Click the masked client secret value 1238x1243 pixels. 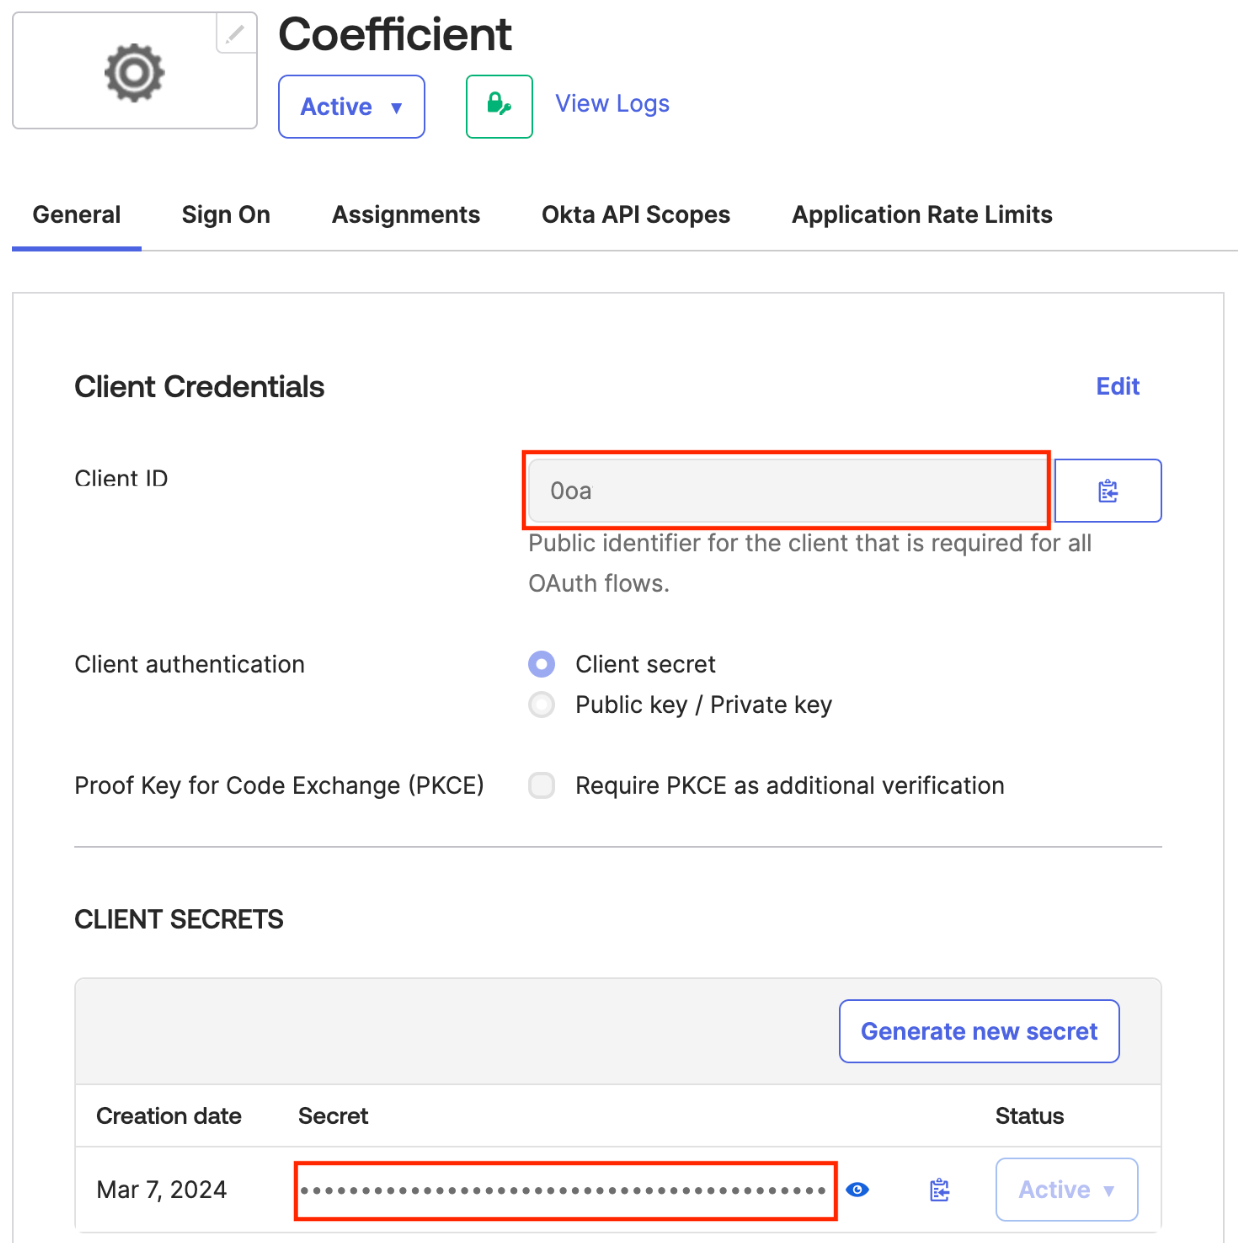(564, 1190)
